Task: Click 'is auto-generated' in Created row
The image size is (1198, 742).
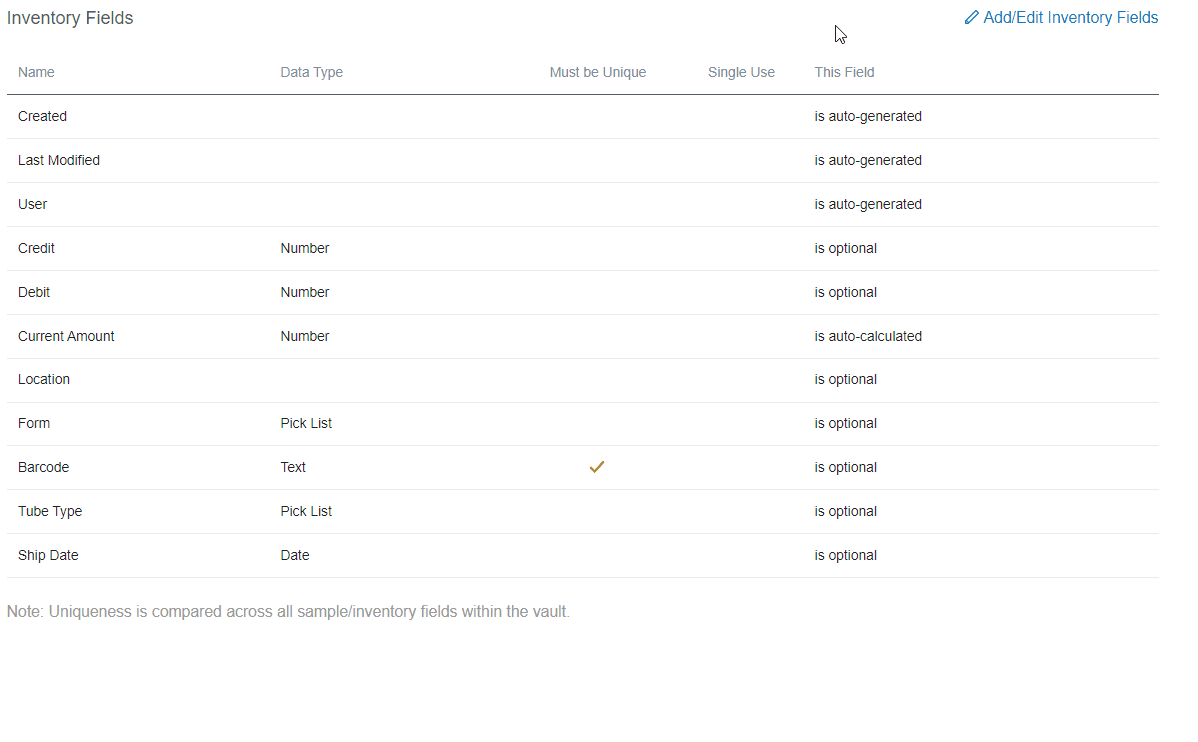Action: click(x=868, y=116)
